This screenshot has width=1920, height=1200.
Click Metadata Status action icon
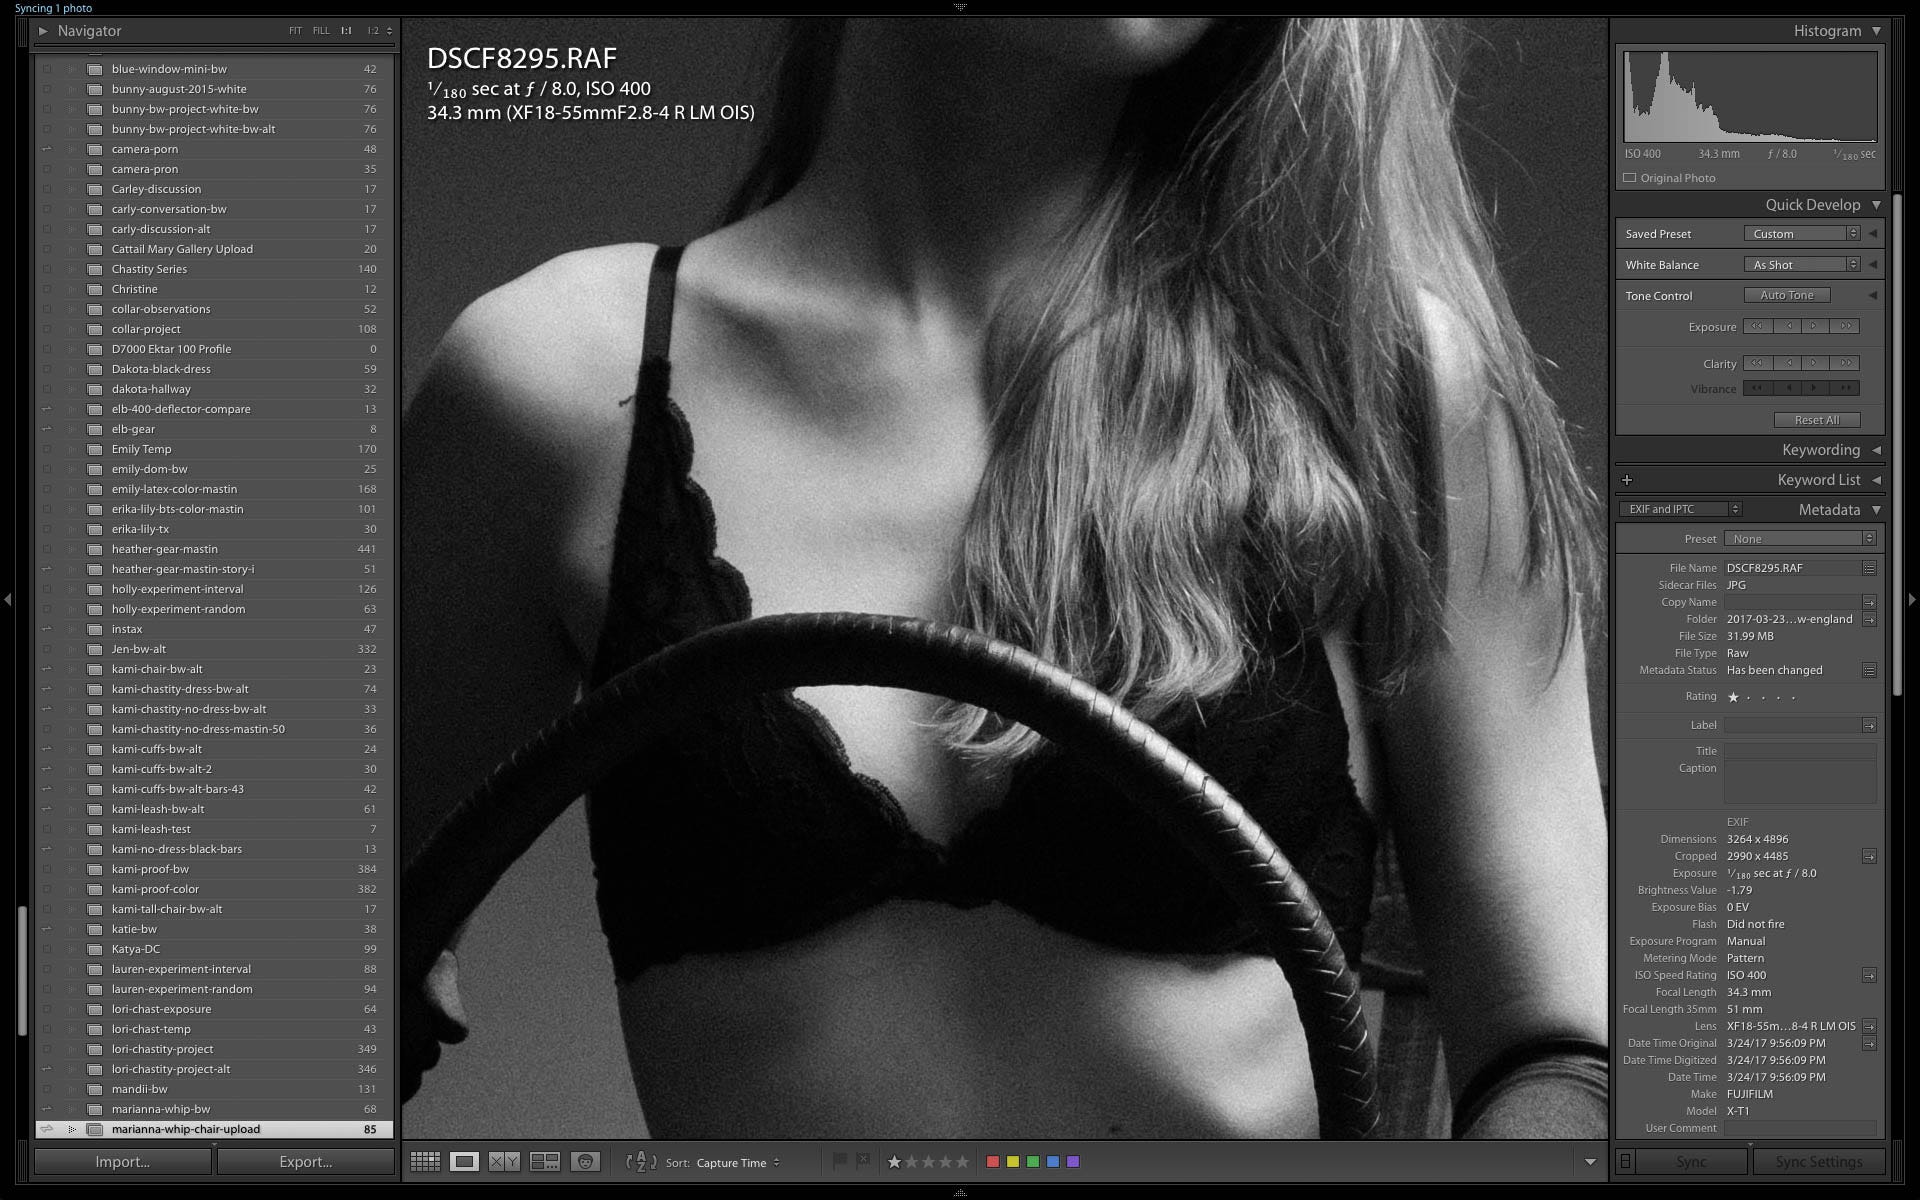(1869, 670)
